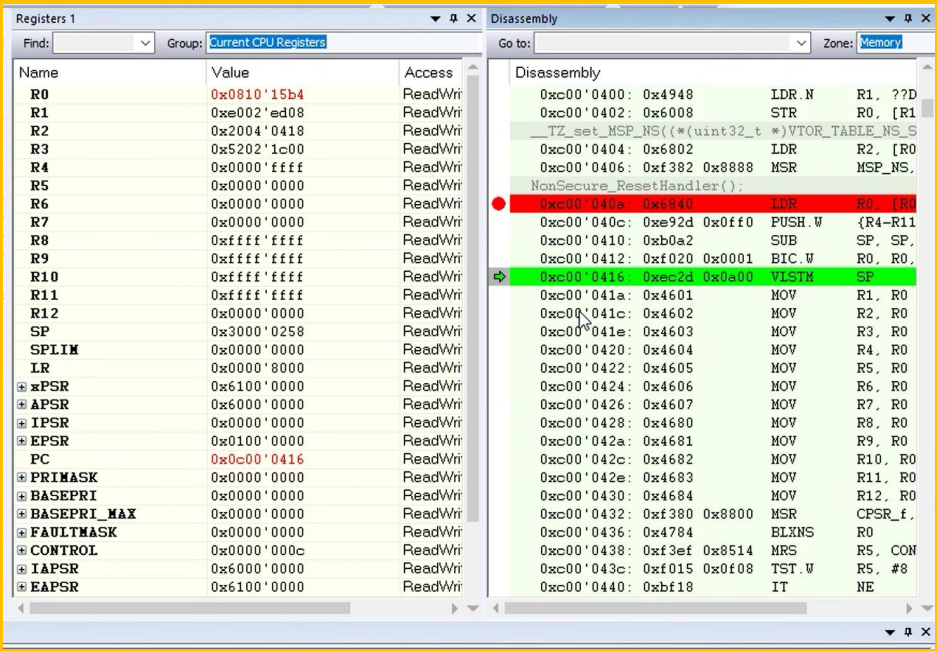Click the green current PC arrow marker
The image size is (937, 651).
(x=500, y=277)
